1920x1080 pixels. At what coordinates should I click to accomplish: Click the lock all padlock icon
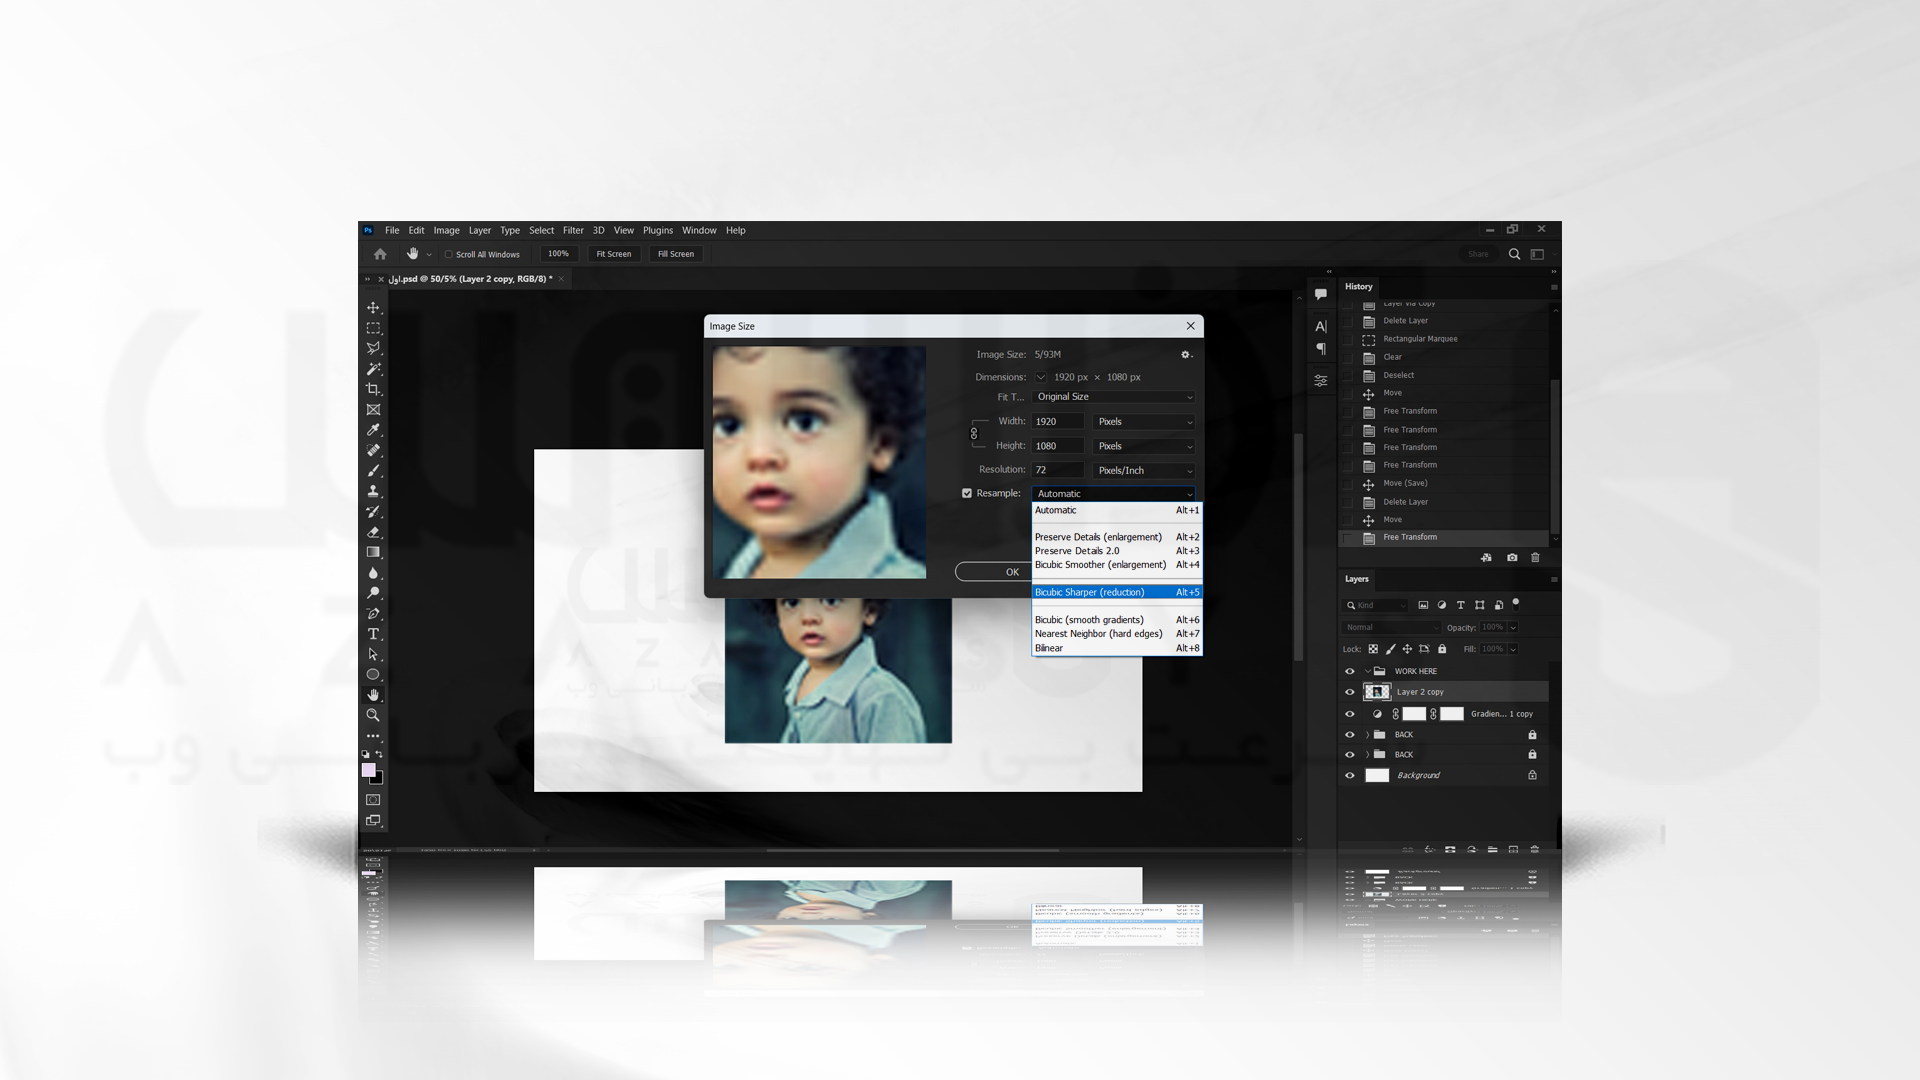point(1442,649)
